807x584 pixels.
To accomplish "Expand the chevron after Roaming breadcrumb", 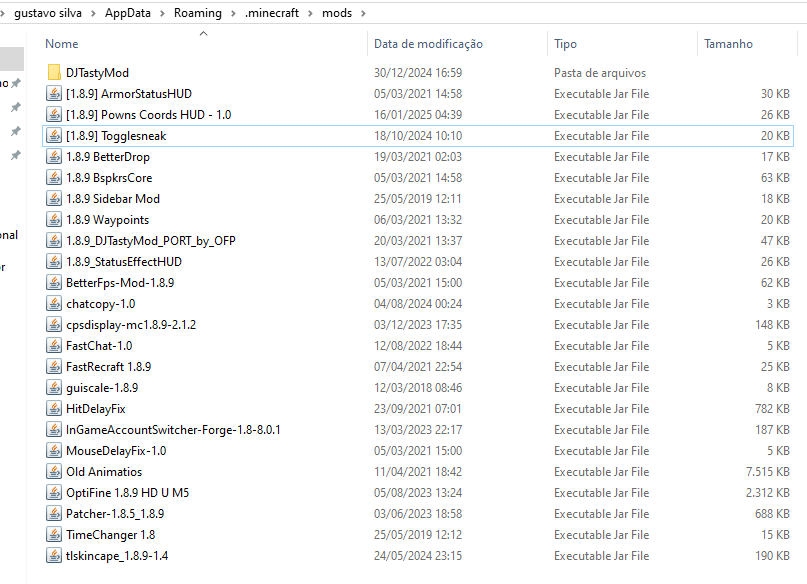I will coord(233,13).
